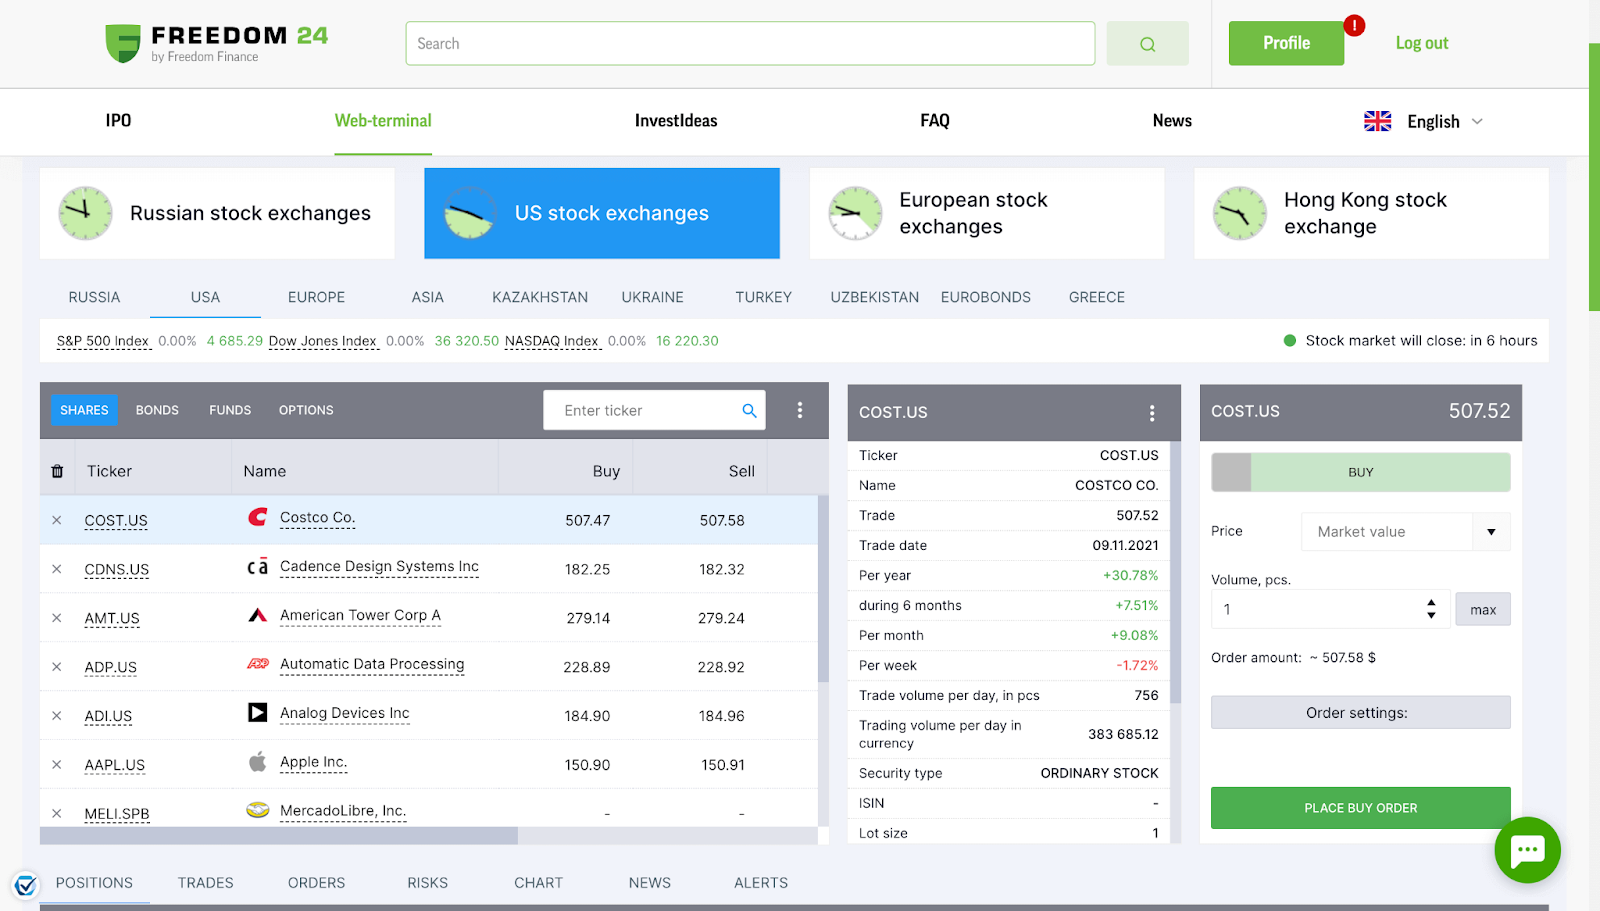Click the Cadence Design Systems logo icon

[258, 566]
